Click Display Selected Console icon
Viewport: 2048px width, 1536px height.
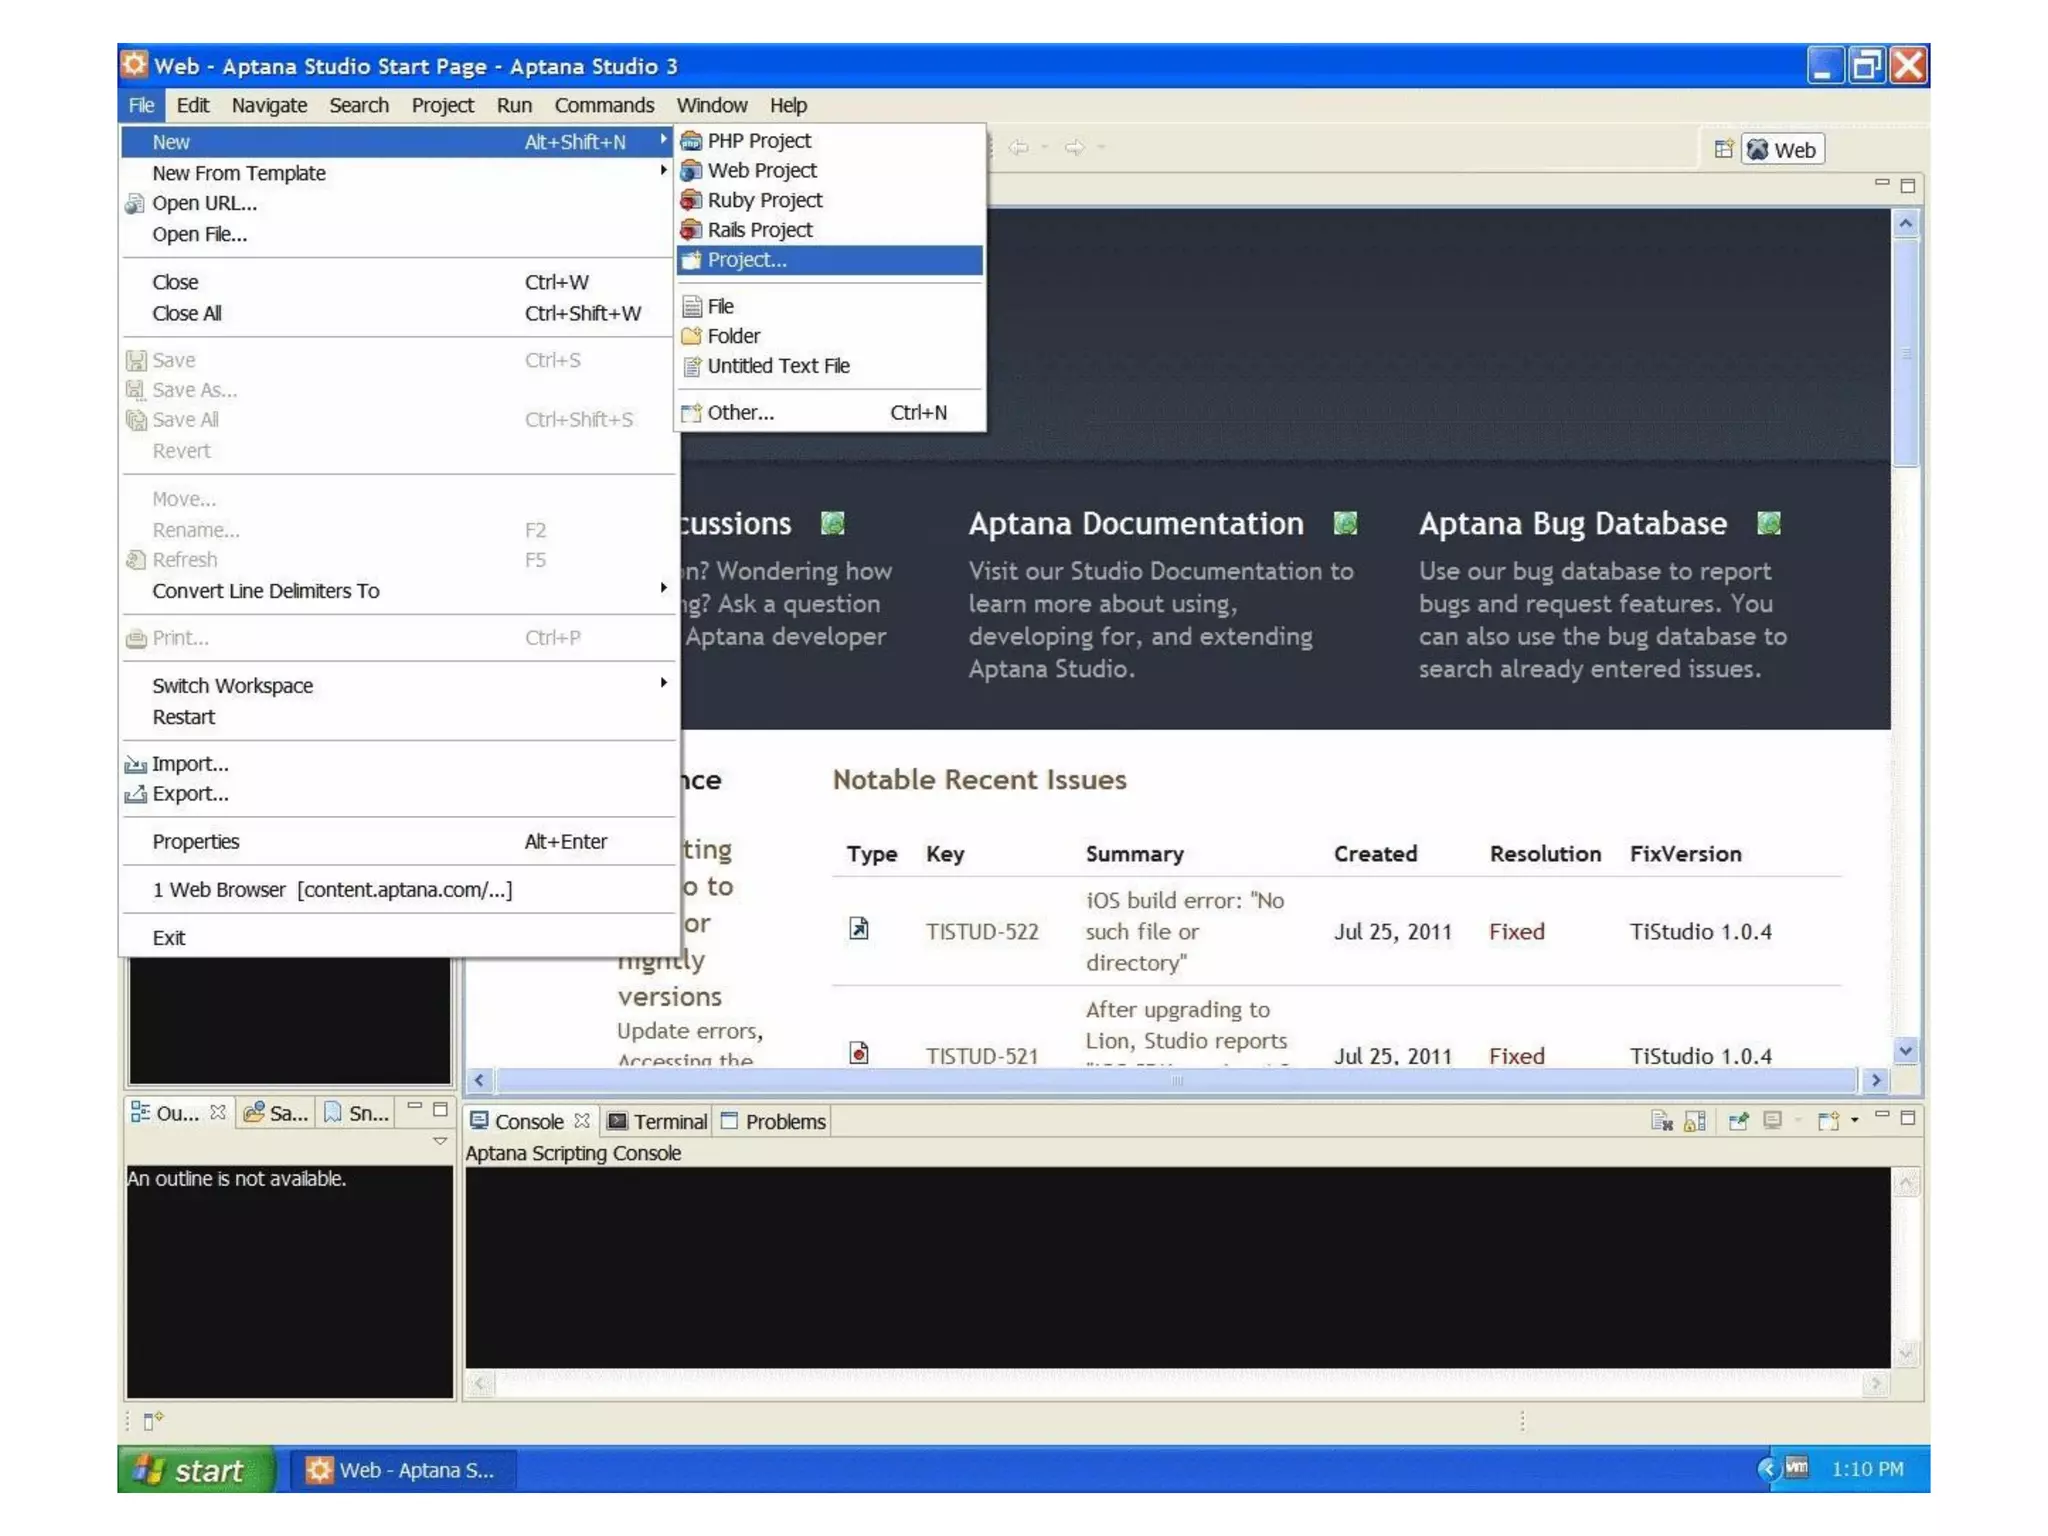click(x=1773, y=1121)
